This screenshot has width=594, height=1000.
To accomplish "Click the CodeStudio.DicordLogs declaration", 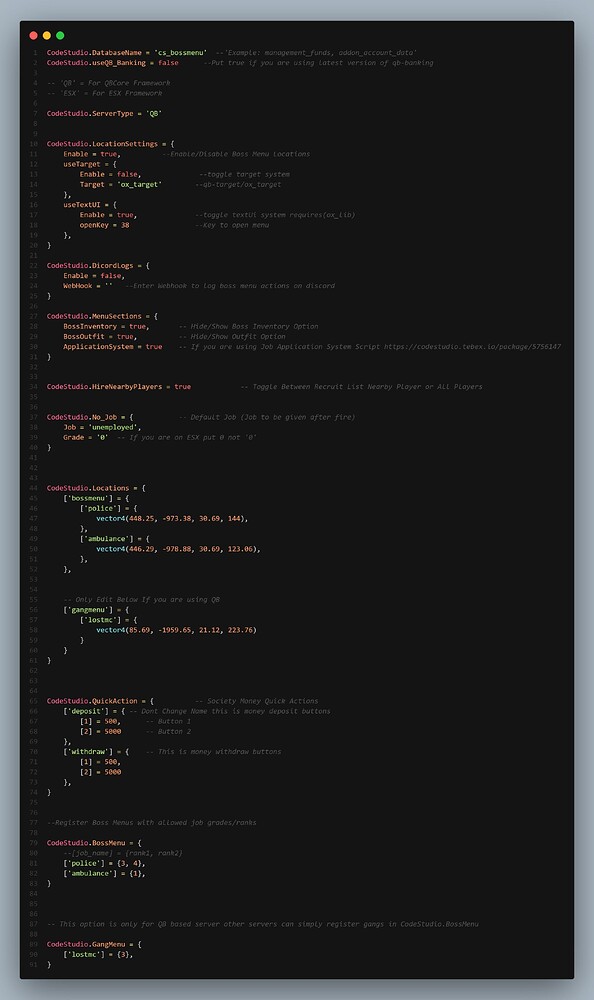I will [98, 265].
